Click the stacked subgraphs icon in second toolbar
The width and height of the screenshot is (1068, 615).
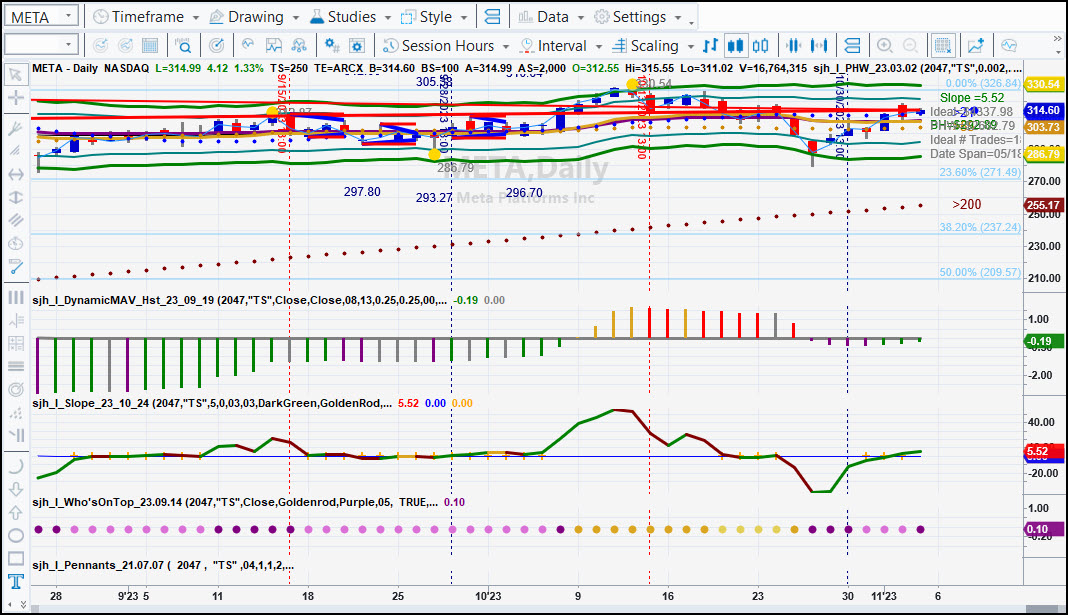[851, 46]
